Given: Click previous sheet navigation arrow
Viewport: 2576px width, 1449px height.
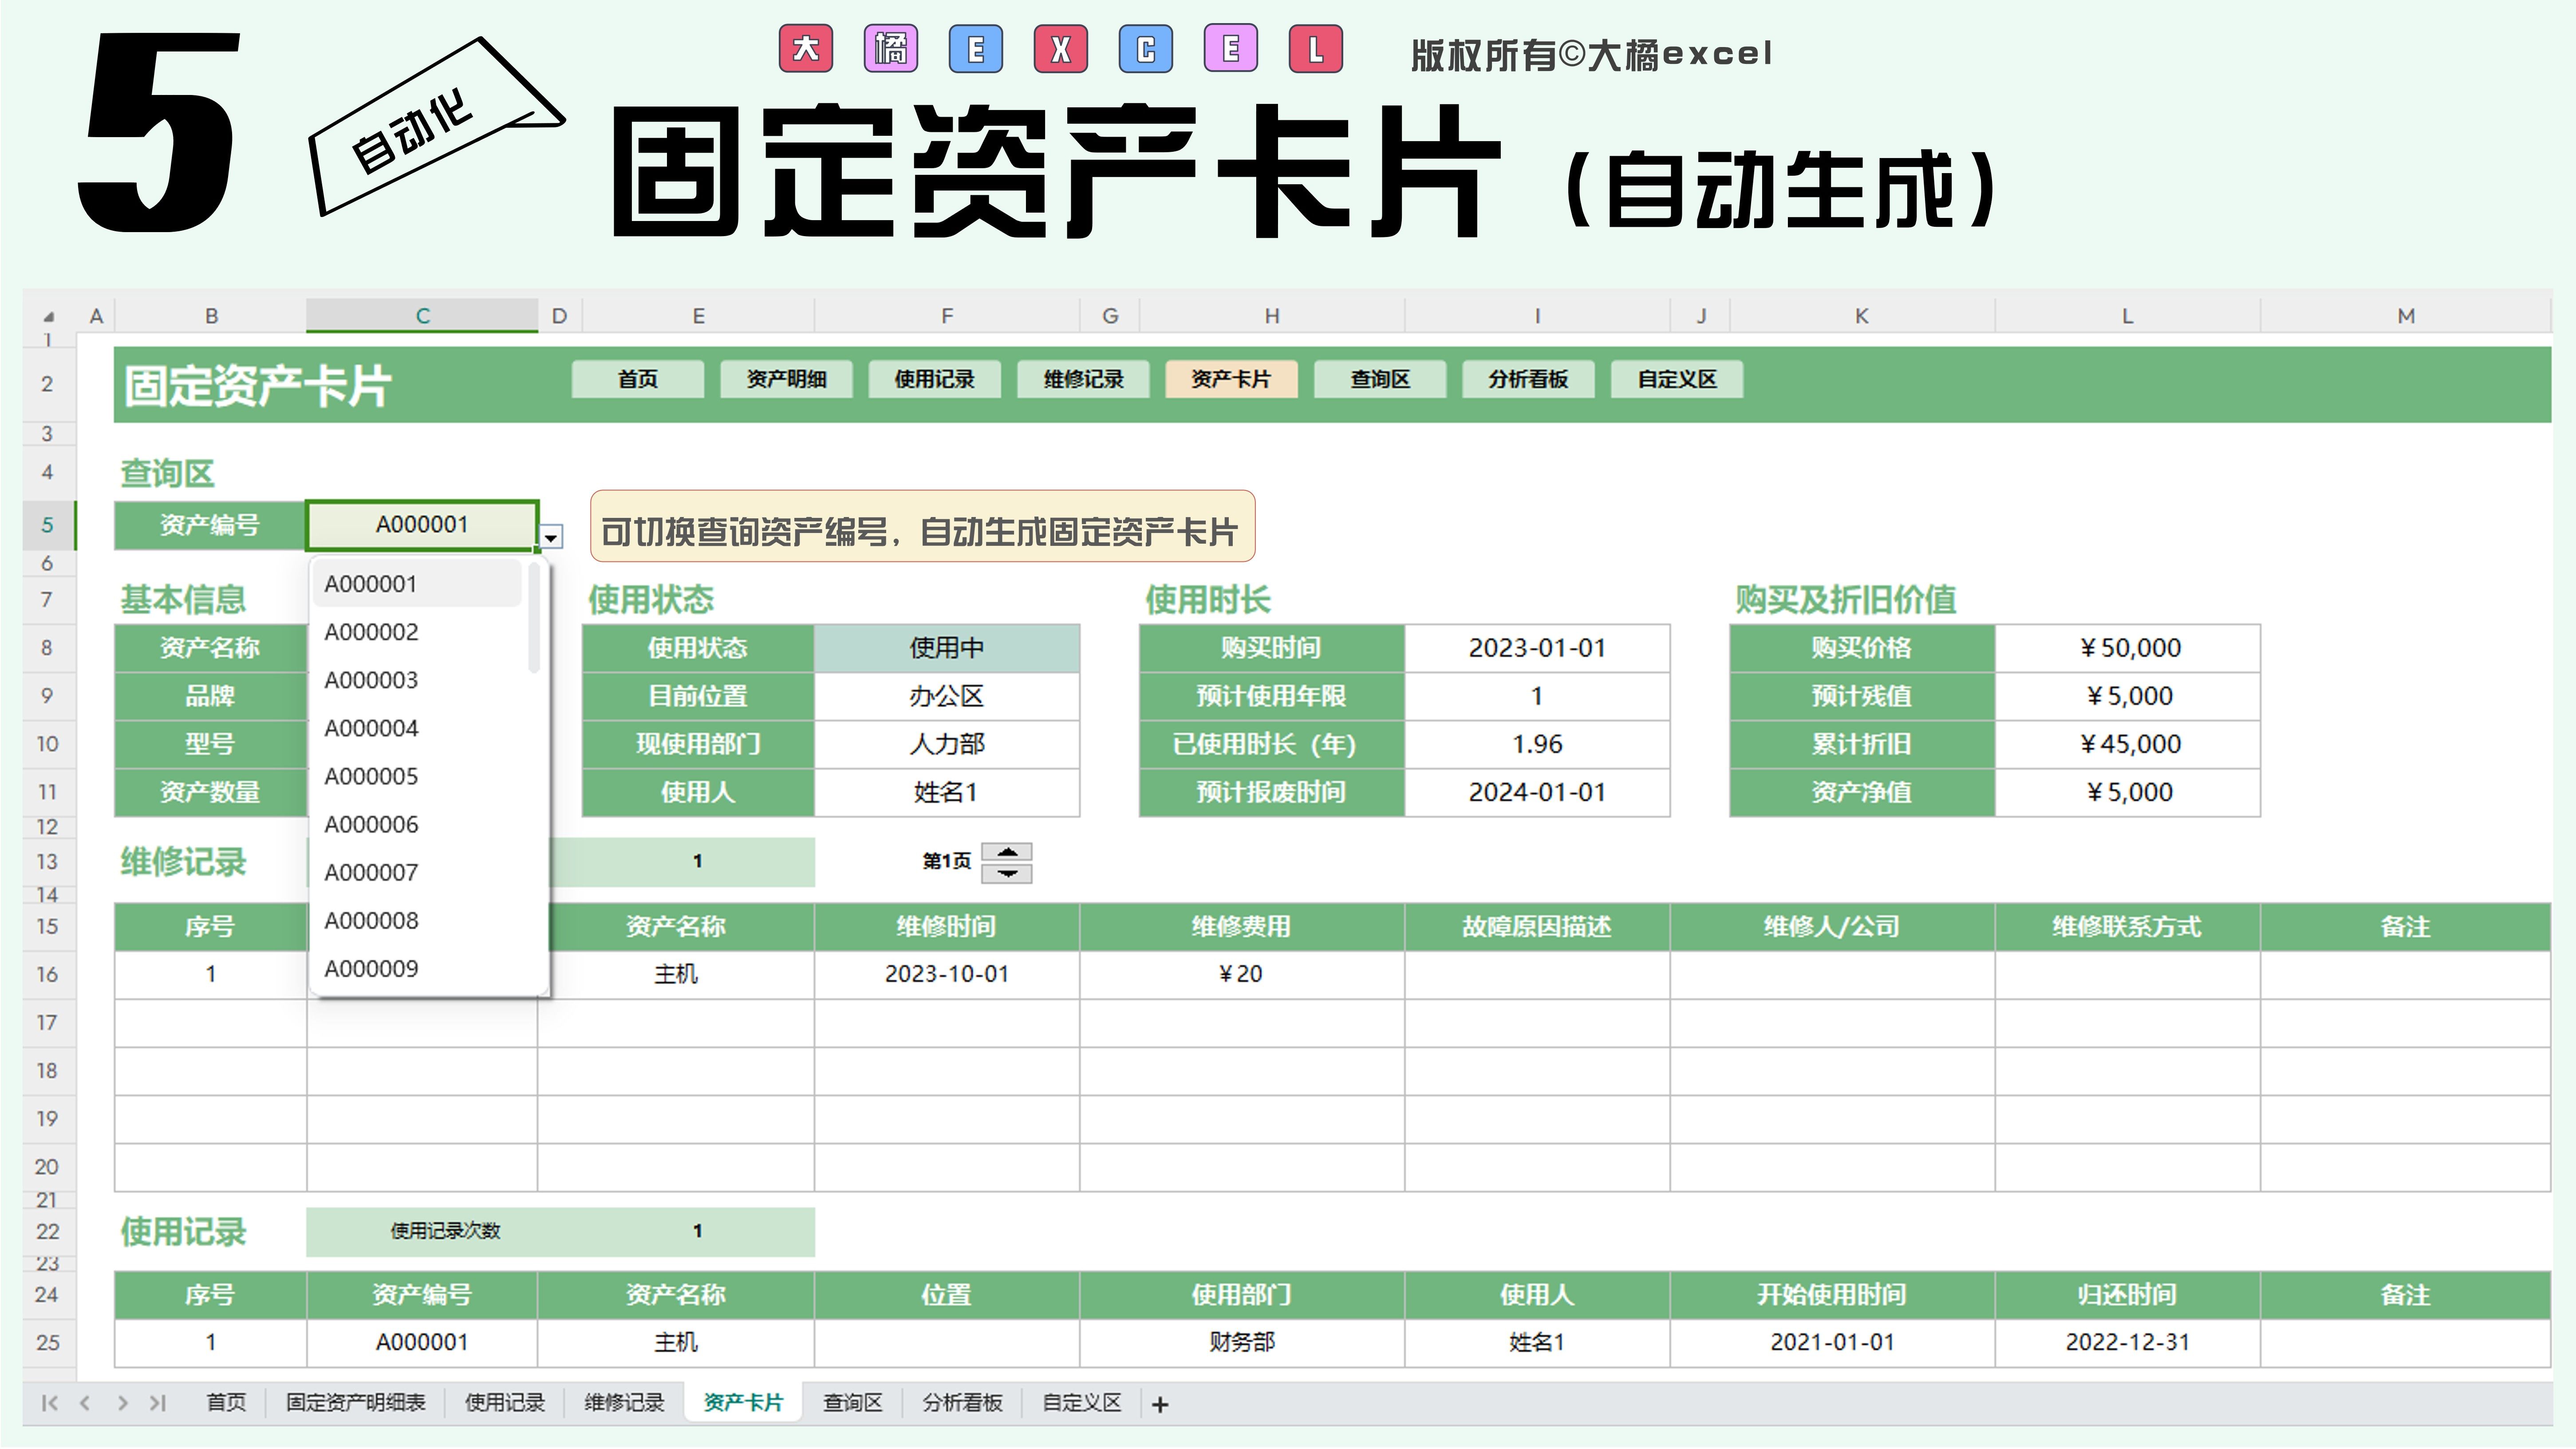Looking at the screenshot, I should point(85,1403).
